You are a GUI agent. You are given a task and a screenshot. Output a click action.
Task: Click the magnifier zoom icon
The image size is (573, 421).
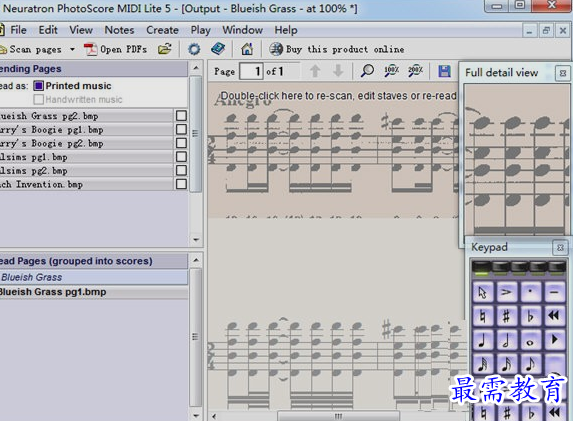pyautogui.click(x=367, y=71)
